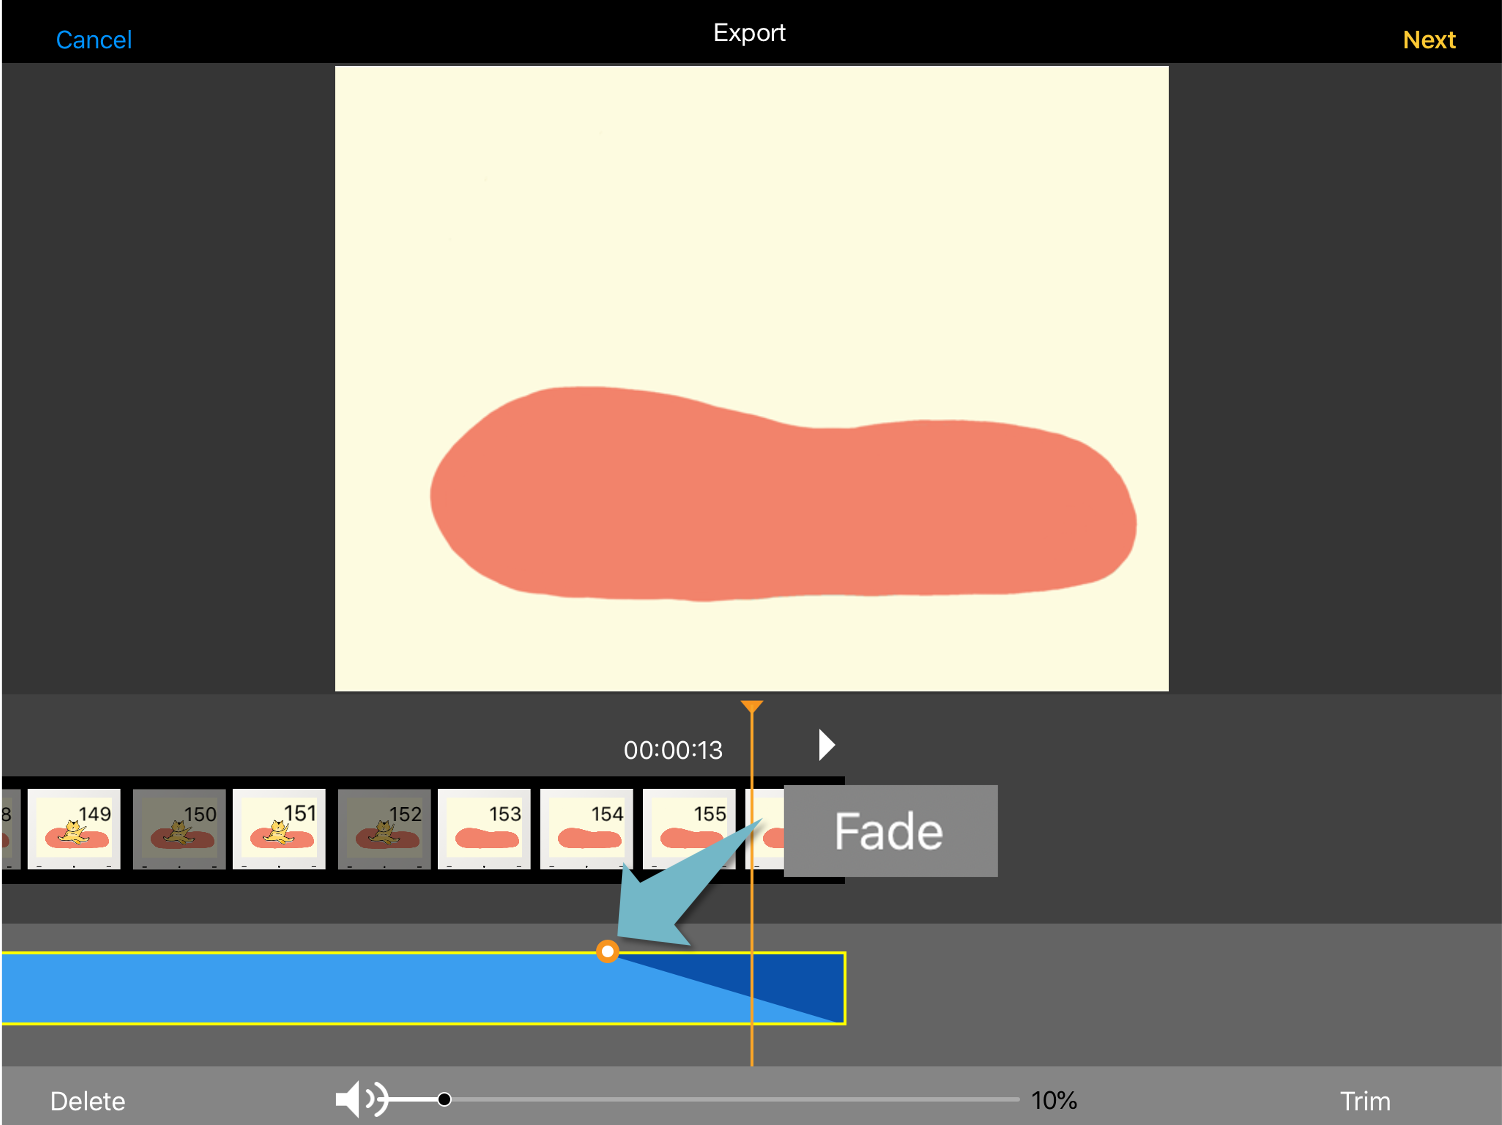Pick frame 152 in the timeline
The width and height of the screenshot is (1502, 1125).
385,829
